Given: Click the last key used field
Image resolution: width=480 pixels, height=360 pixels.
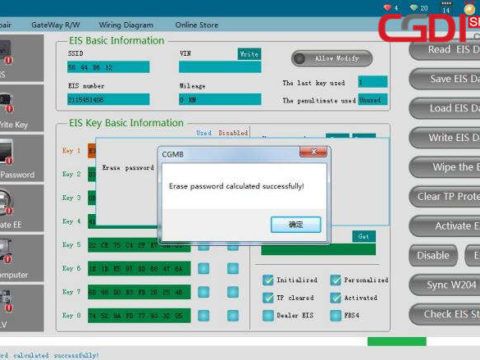Looking at the screenshot, I should [x=373, y=82].
